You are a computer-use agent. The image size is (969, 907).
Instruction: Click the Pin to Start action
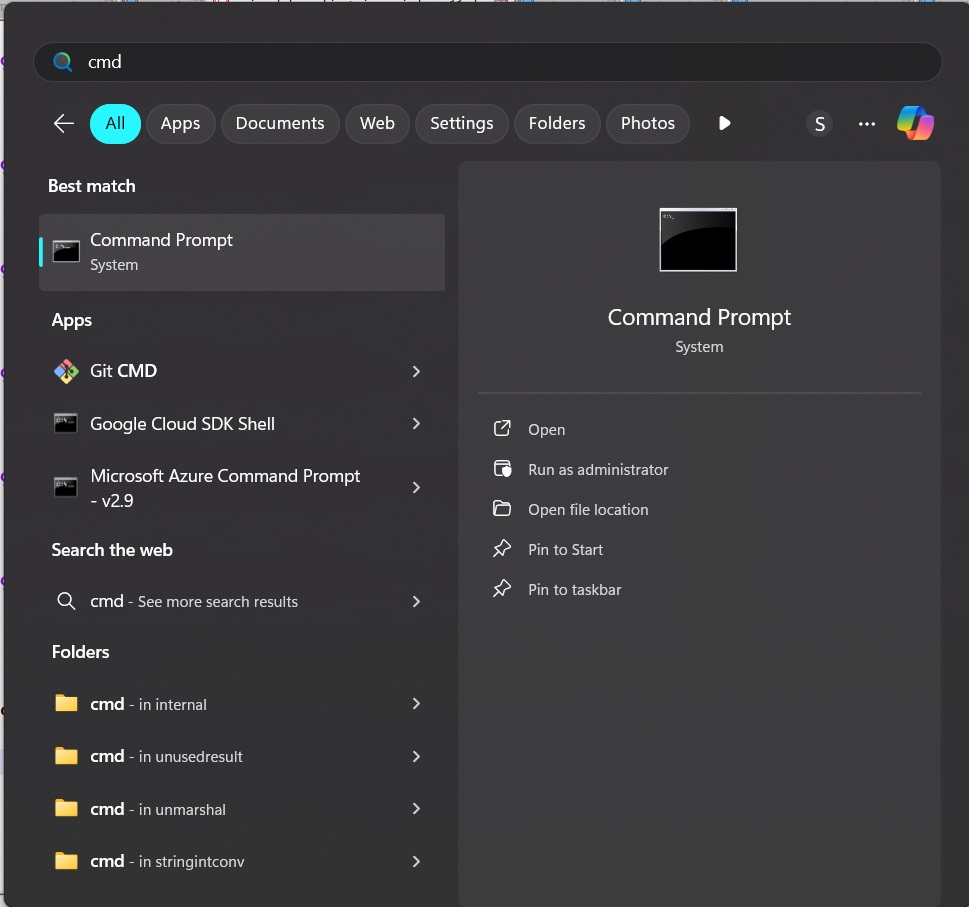pyautogui.click(x=564, y=549)
